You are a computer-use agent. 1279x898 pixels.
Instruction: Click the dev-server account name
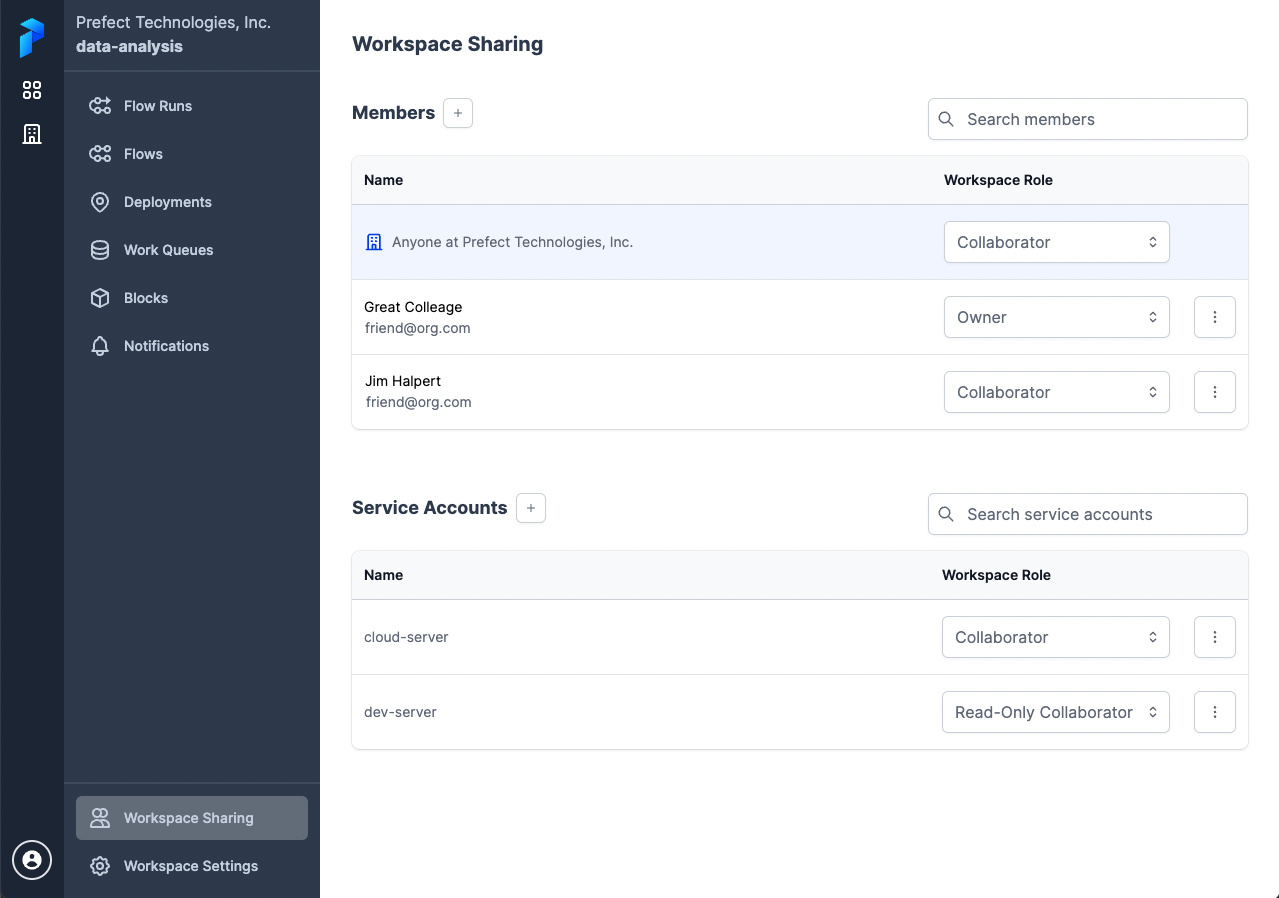point(400,712)
